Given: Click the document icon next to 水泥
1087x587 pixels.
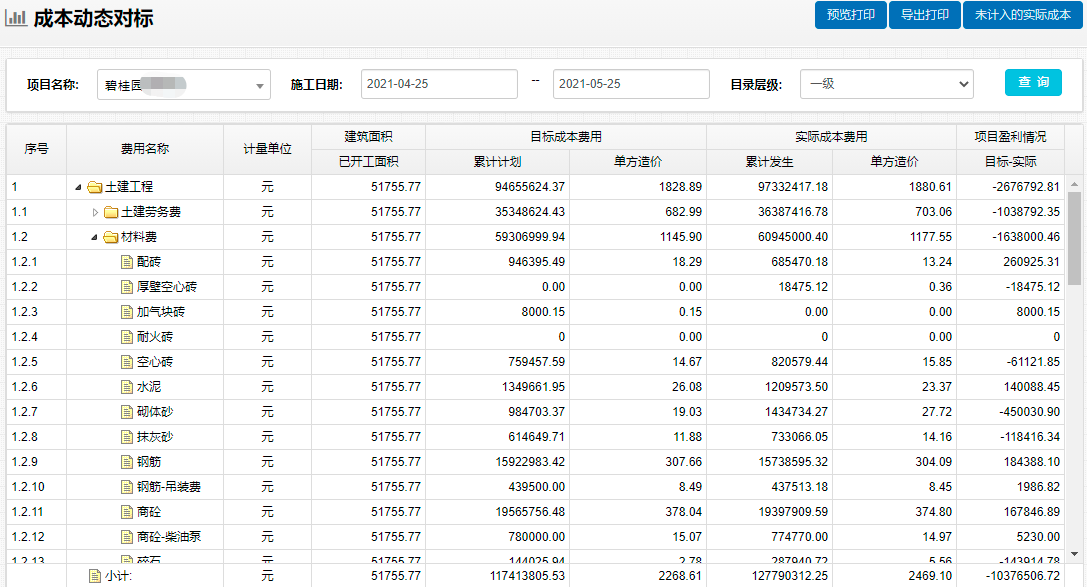Looking at the screenshot, I should (x=127, y=387).
